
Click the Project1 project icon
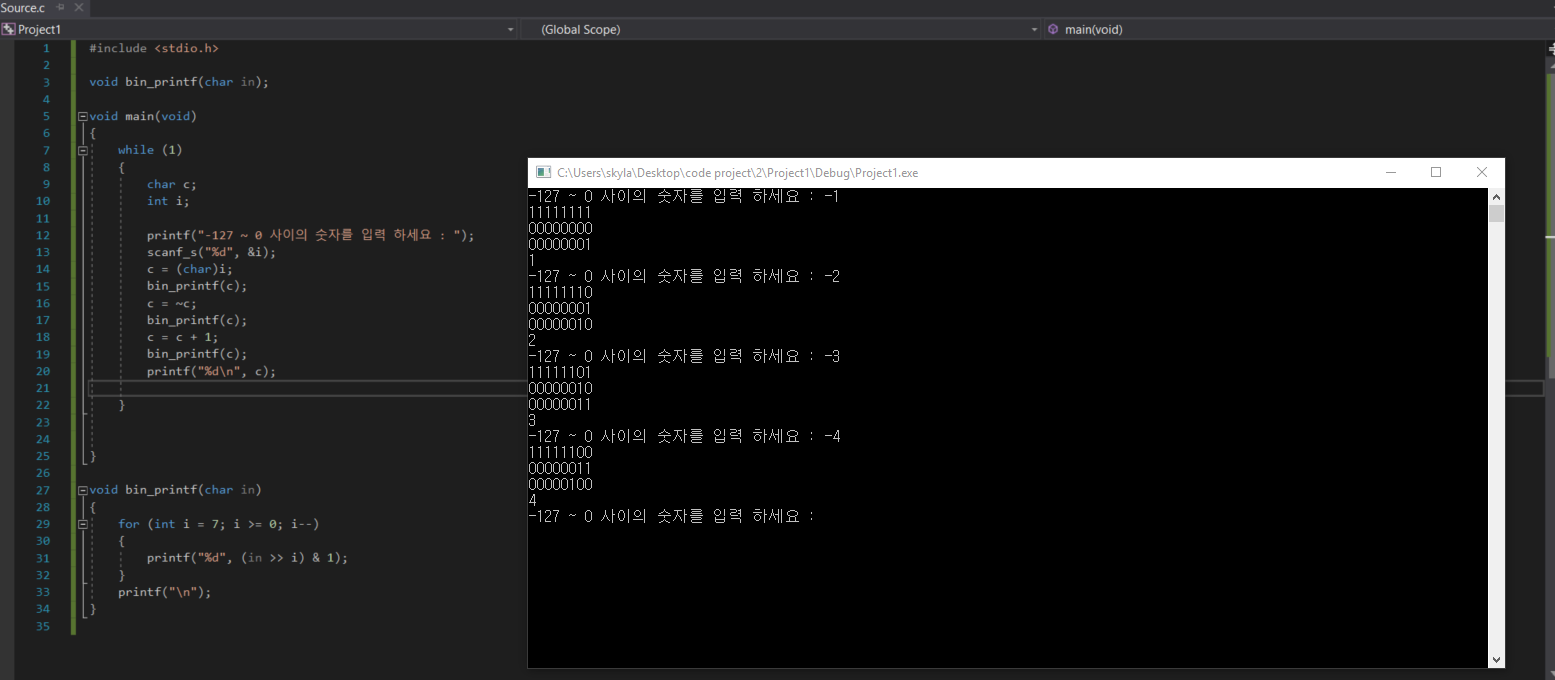(8, 29)
